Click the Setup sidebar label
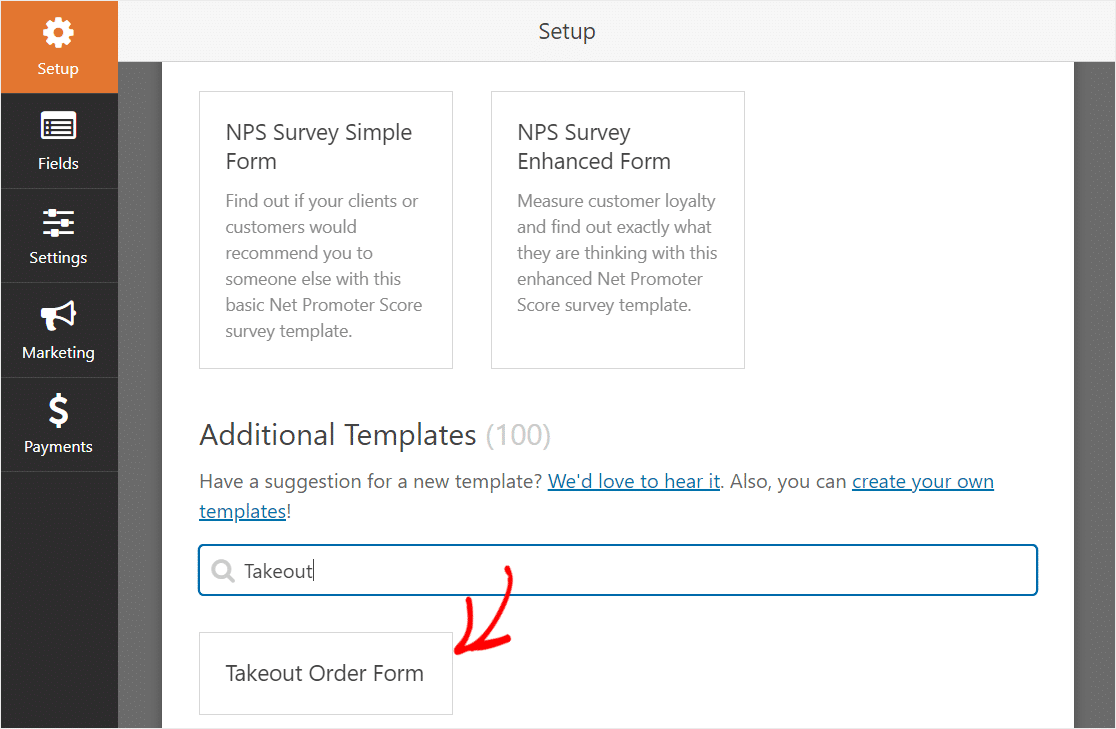 pyautogui.click(x=58, y=69)
